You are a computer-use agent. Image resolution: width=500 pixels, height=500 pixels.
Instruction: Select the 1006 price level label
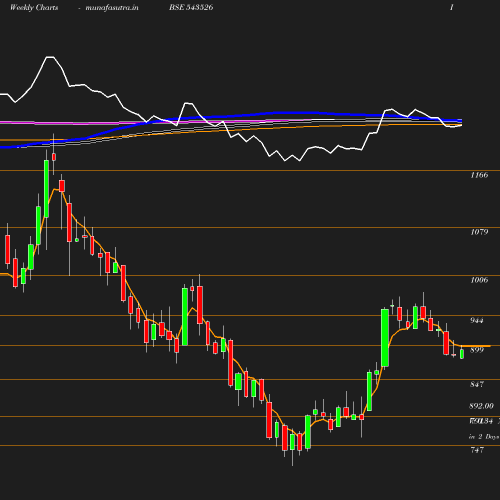[x=479, y=280]
